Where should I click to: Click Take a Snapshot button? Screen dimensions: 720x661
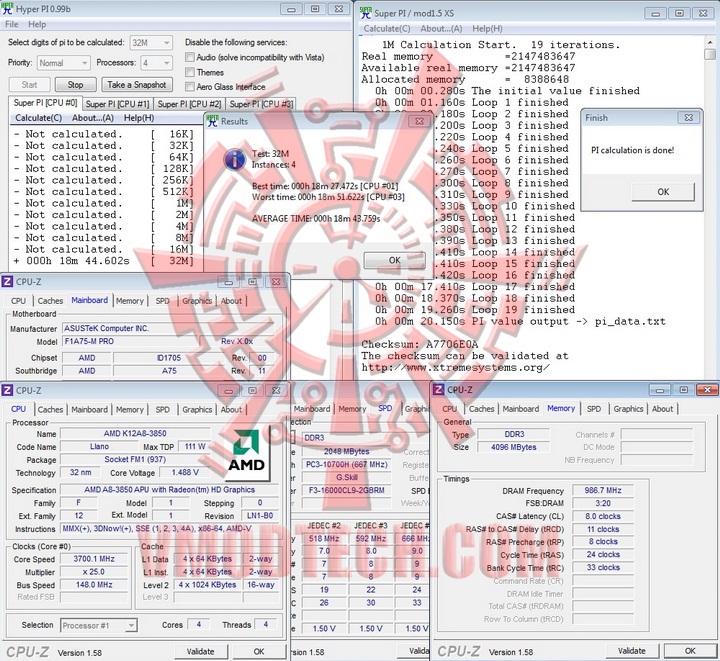(x=137, y=84)
